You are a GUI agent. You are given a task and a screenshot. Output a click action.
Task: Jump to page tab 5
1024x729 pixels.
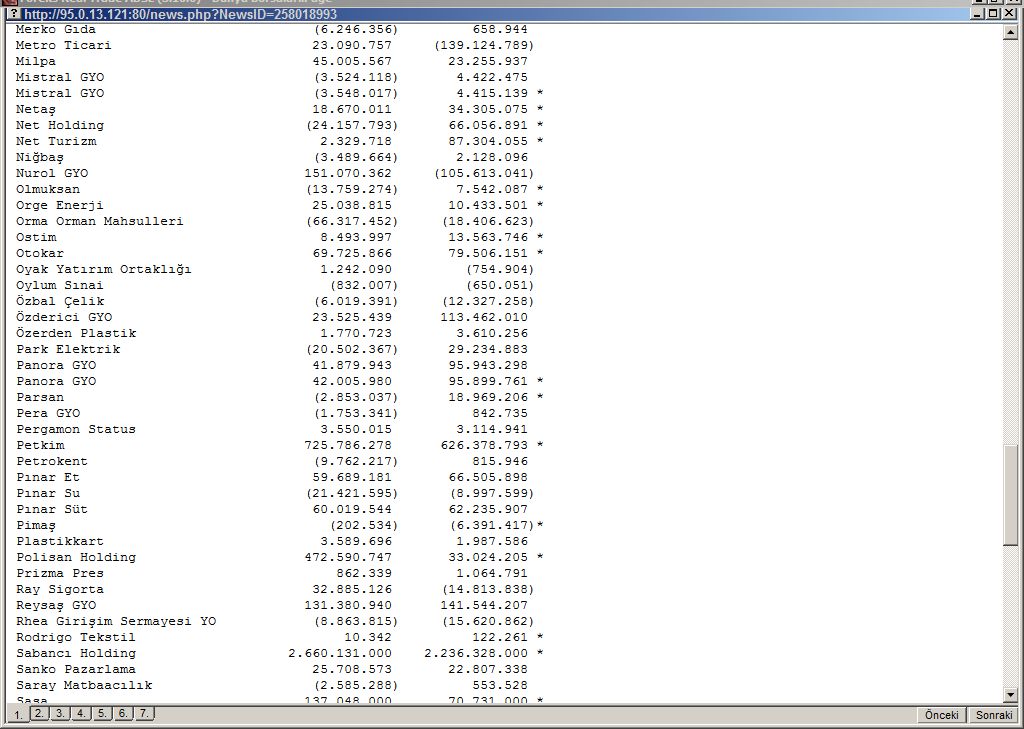(x=103, y=713)
